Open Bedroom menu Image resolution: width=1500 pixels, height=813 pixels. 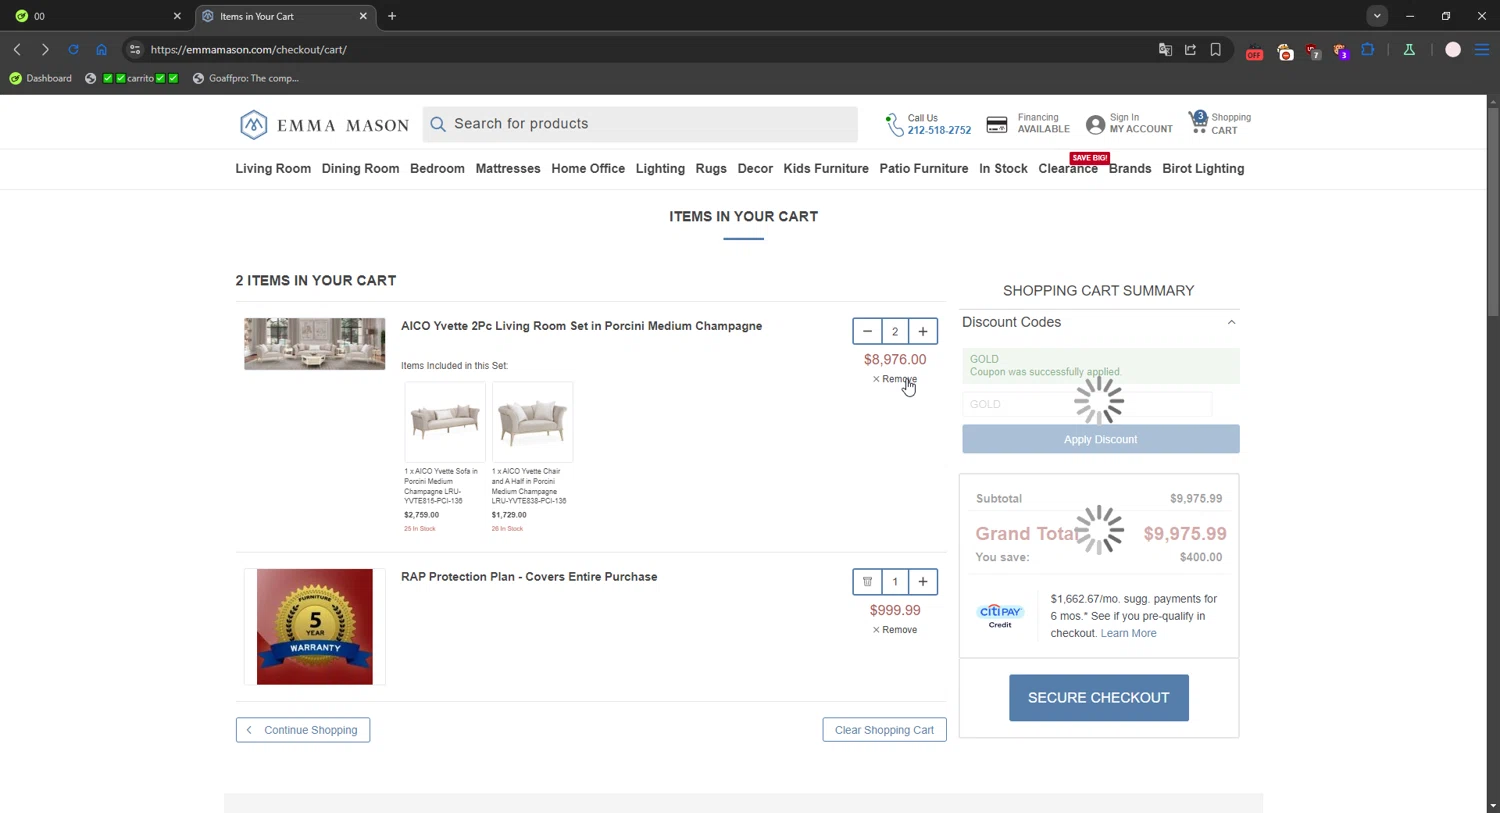[437, 168]
